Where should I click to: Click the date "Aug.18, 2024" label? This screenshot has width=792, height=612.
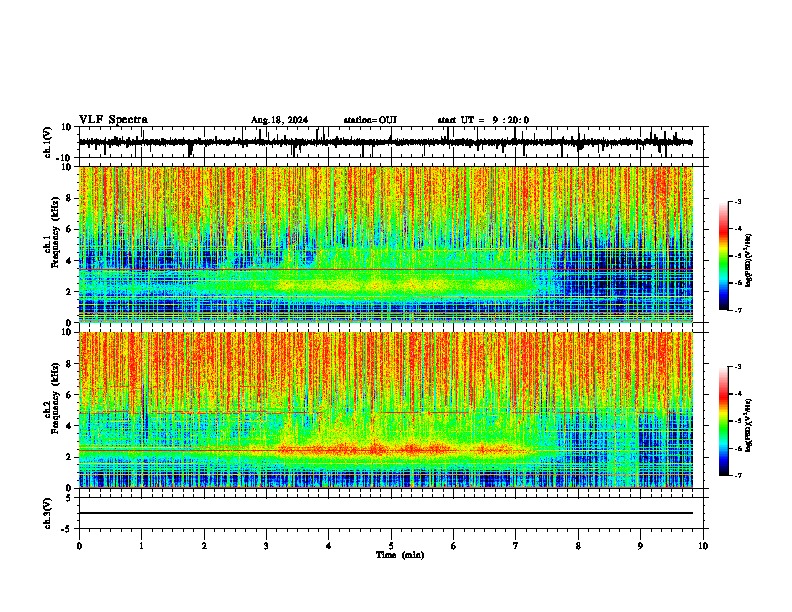click(x=279, y=120)
